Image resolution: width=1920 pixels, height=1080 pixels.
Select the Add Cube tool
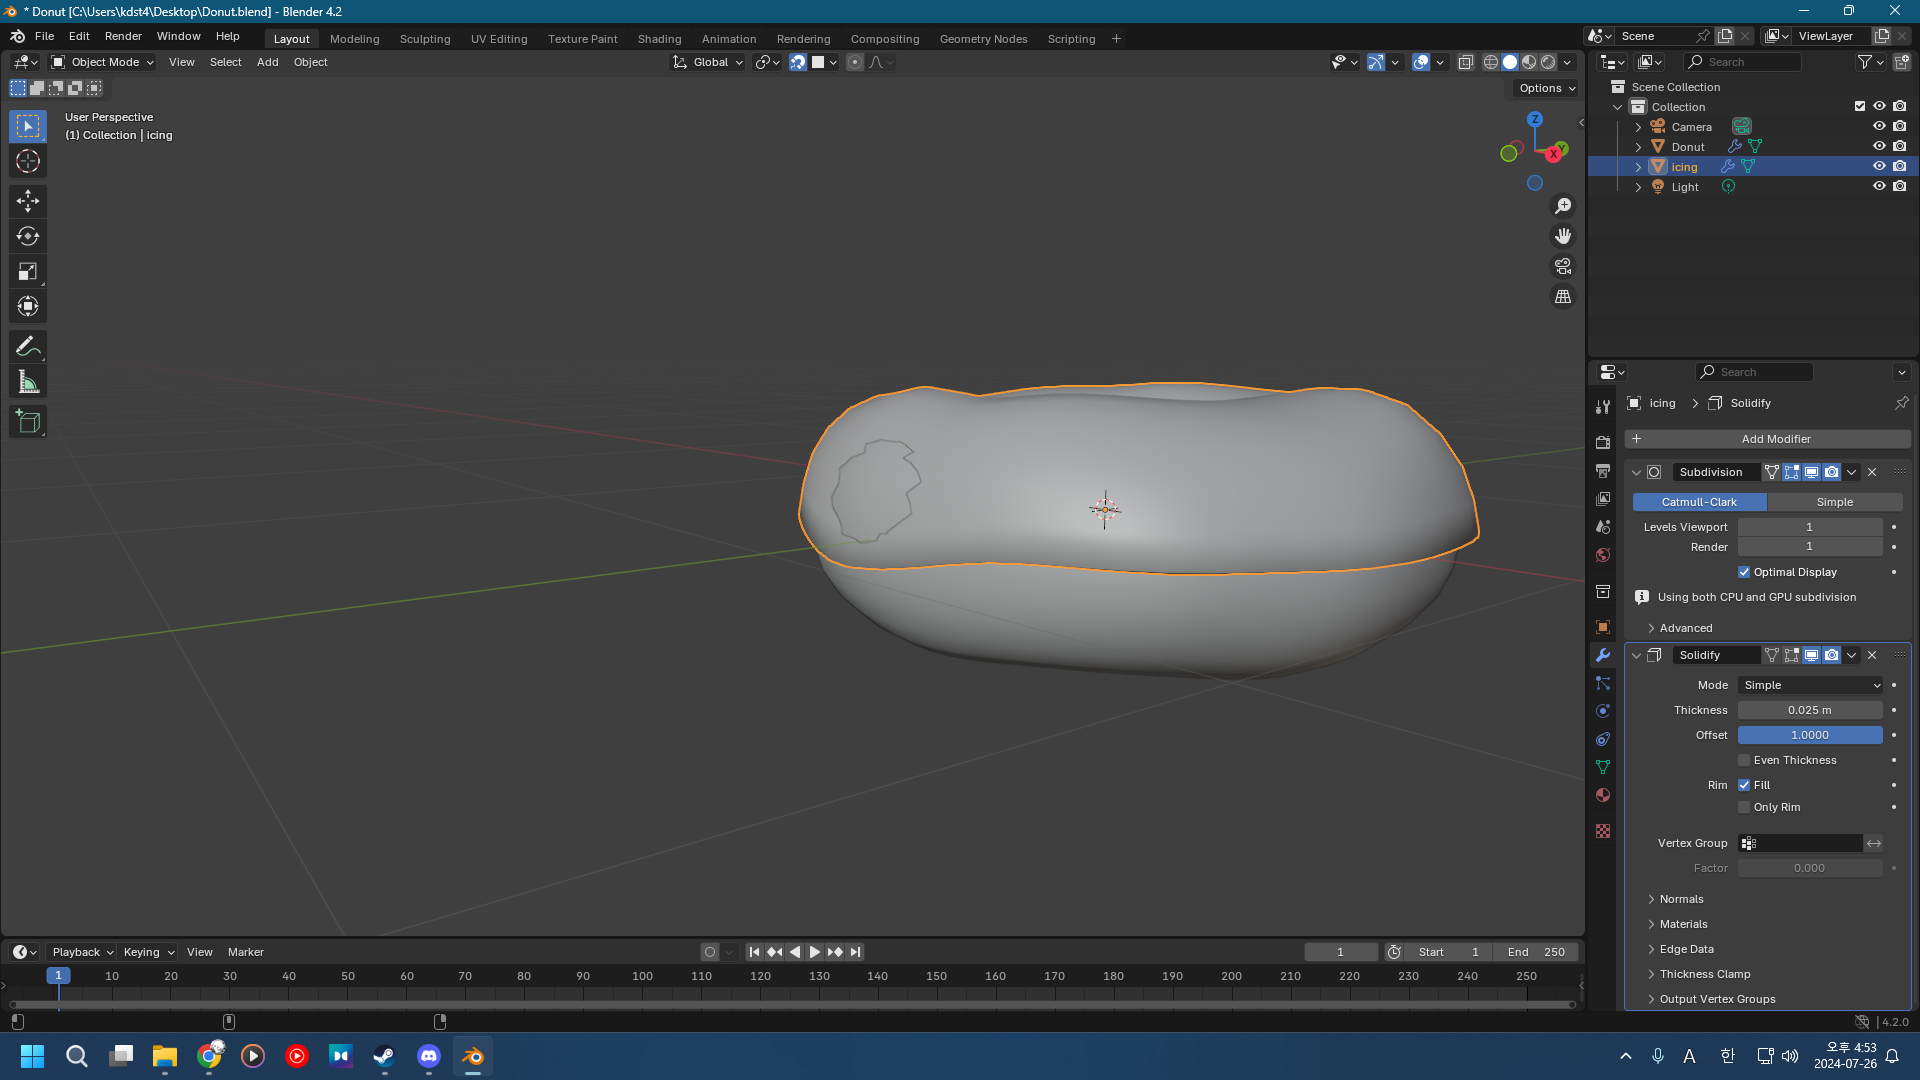click(x=28, y=422)
